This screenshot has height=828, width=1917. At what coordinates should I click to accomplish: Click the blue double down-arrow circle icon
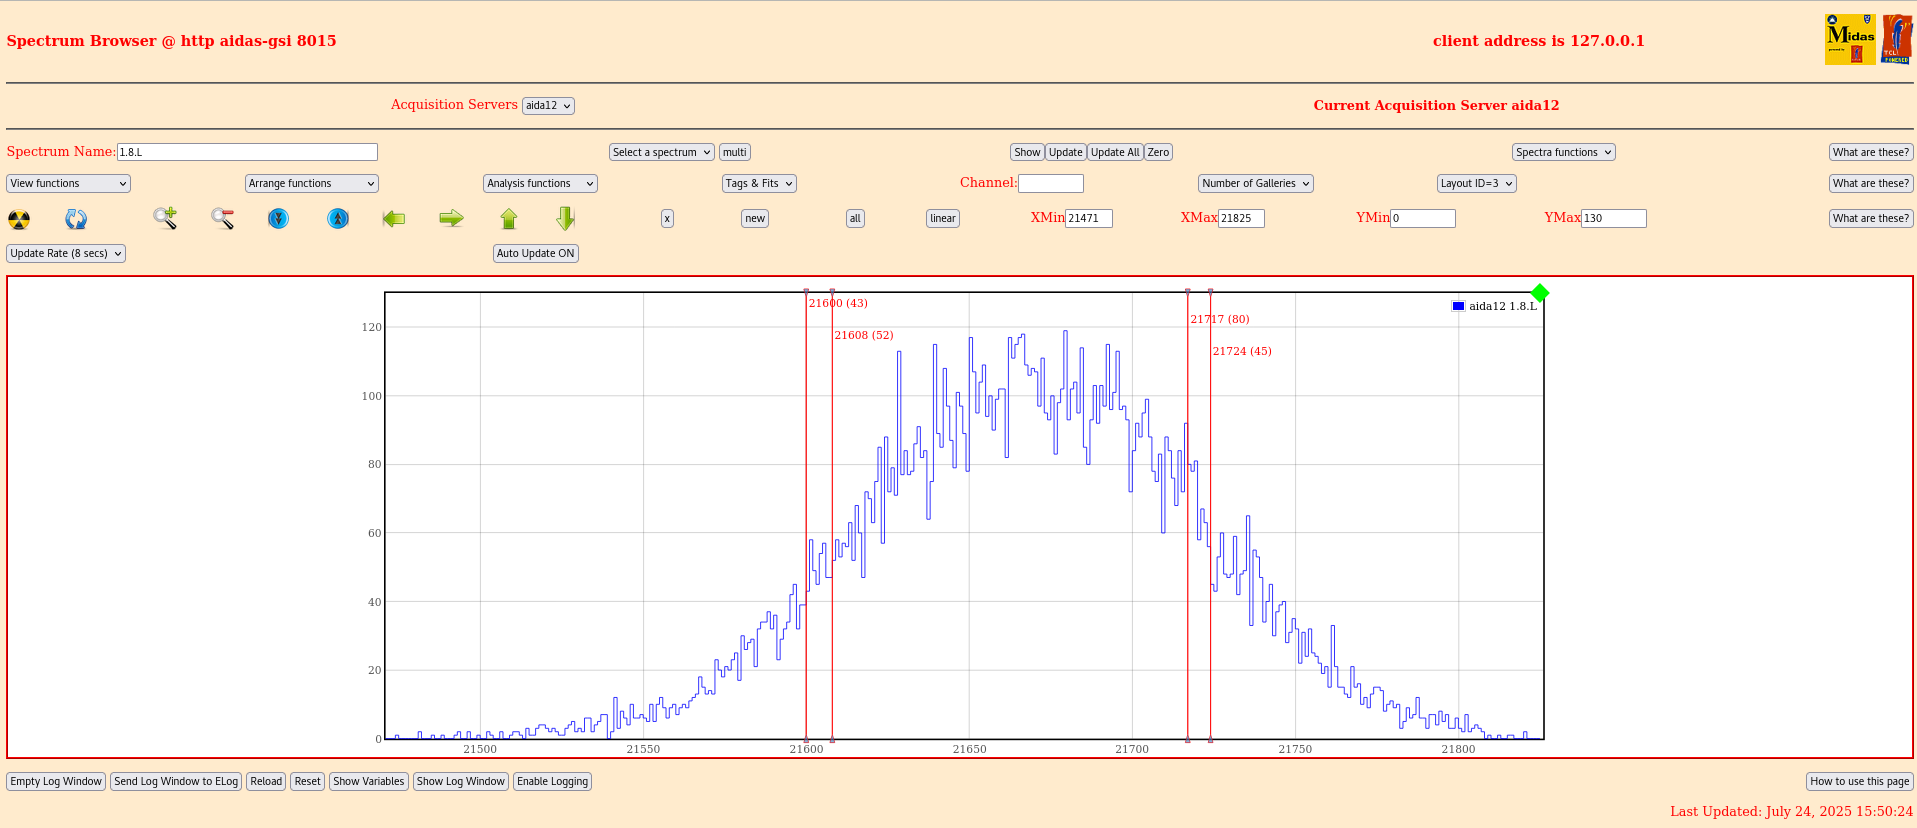pos(279,218)
